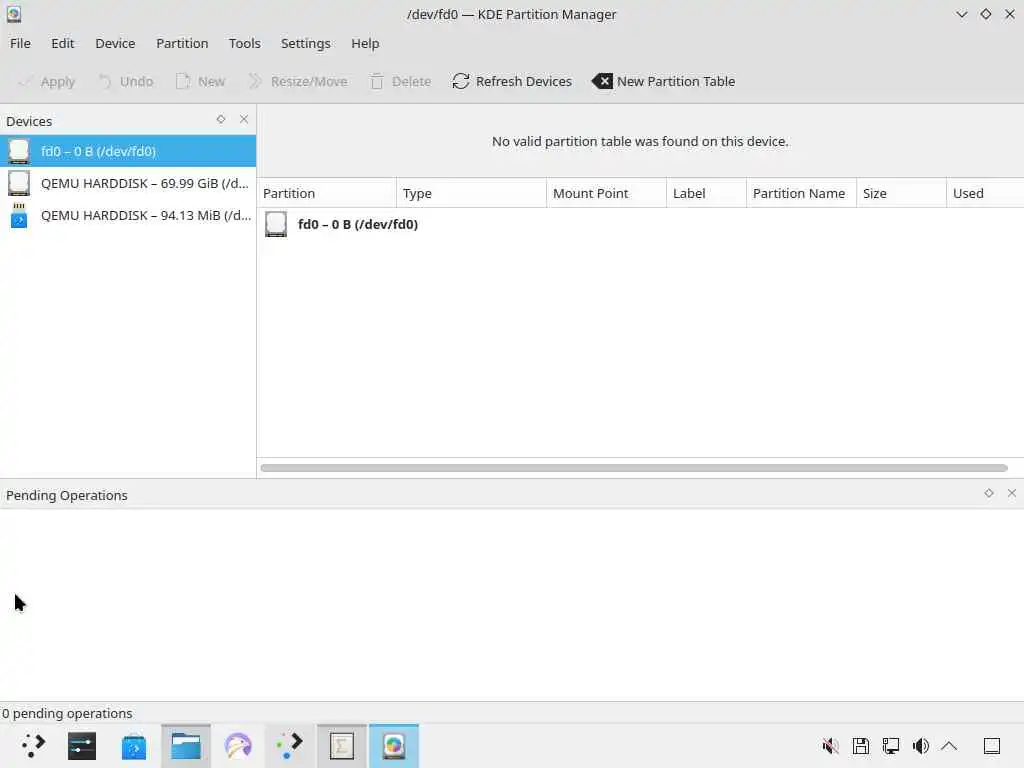The height and width of the screenshot is (768, 1024).
Task: Click the Undo toolbar button
Action: pyautogui.click(x=126, y=82)
